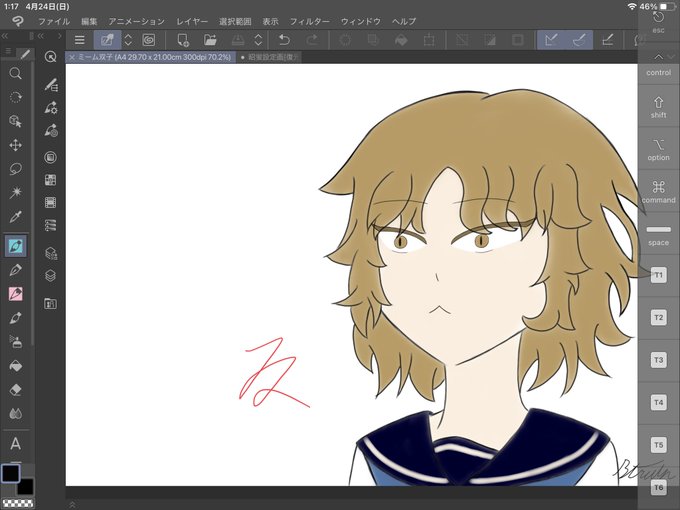The width and height of the screenshot is (680, 510).
Task: Expand stepper arrows beside the save icon
Action: click(258, 40)
